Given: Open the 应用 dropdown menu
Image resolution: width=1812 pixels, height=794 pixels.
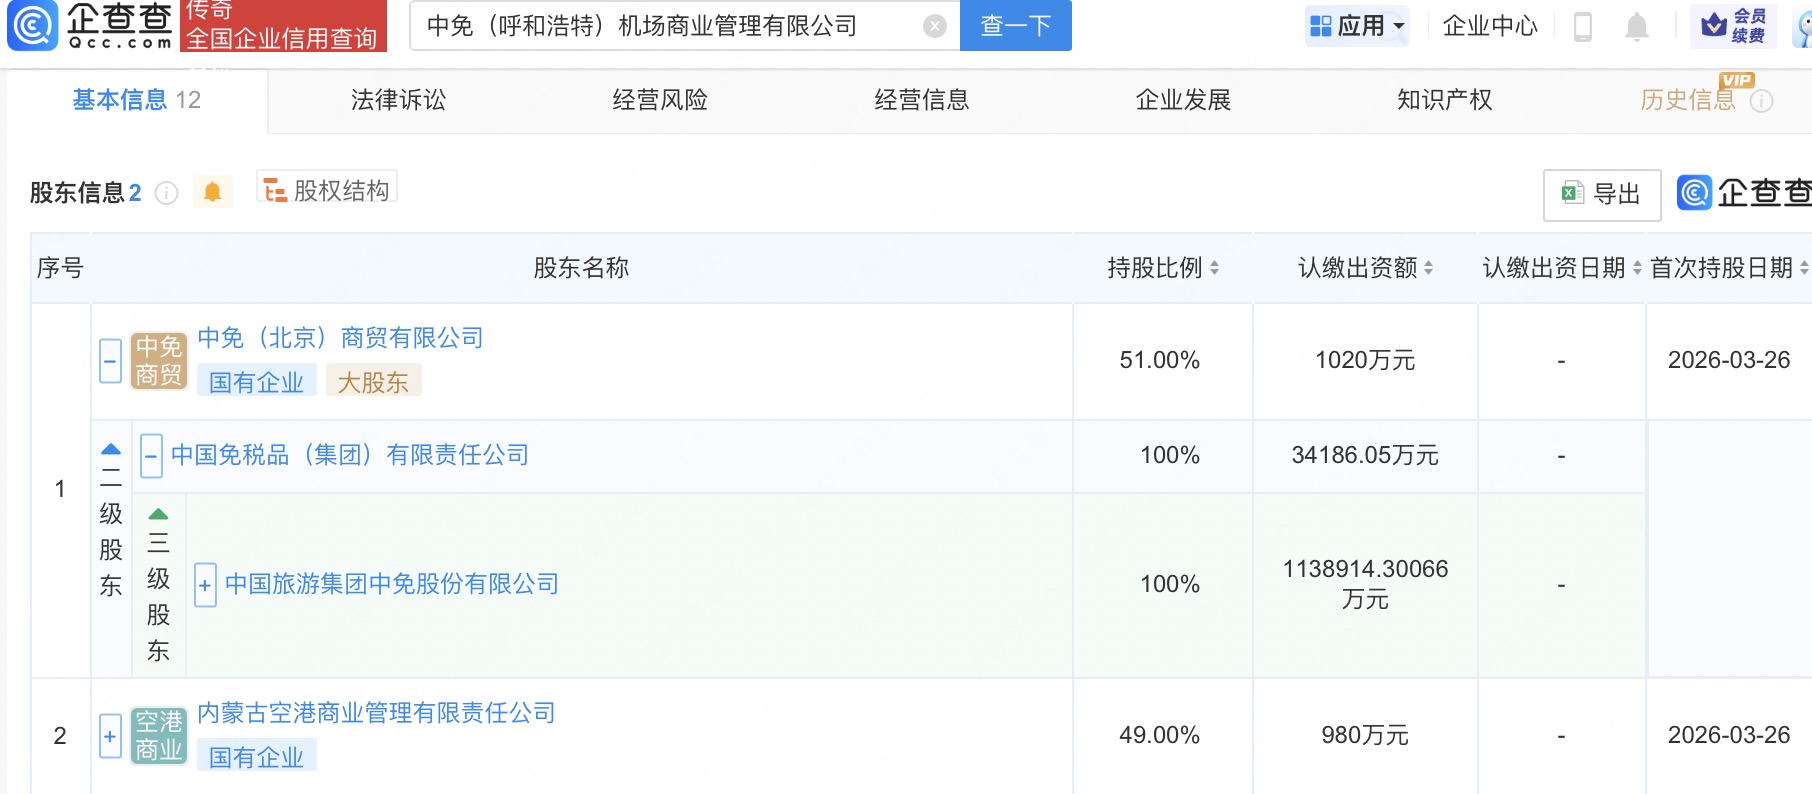Looking at the screenshot, I should tap(1357, 26).
